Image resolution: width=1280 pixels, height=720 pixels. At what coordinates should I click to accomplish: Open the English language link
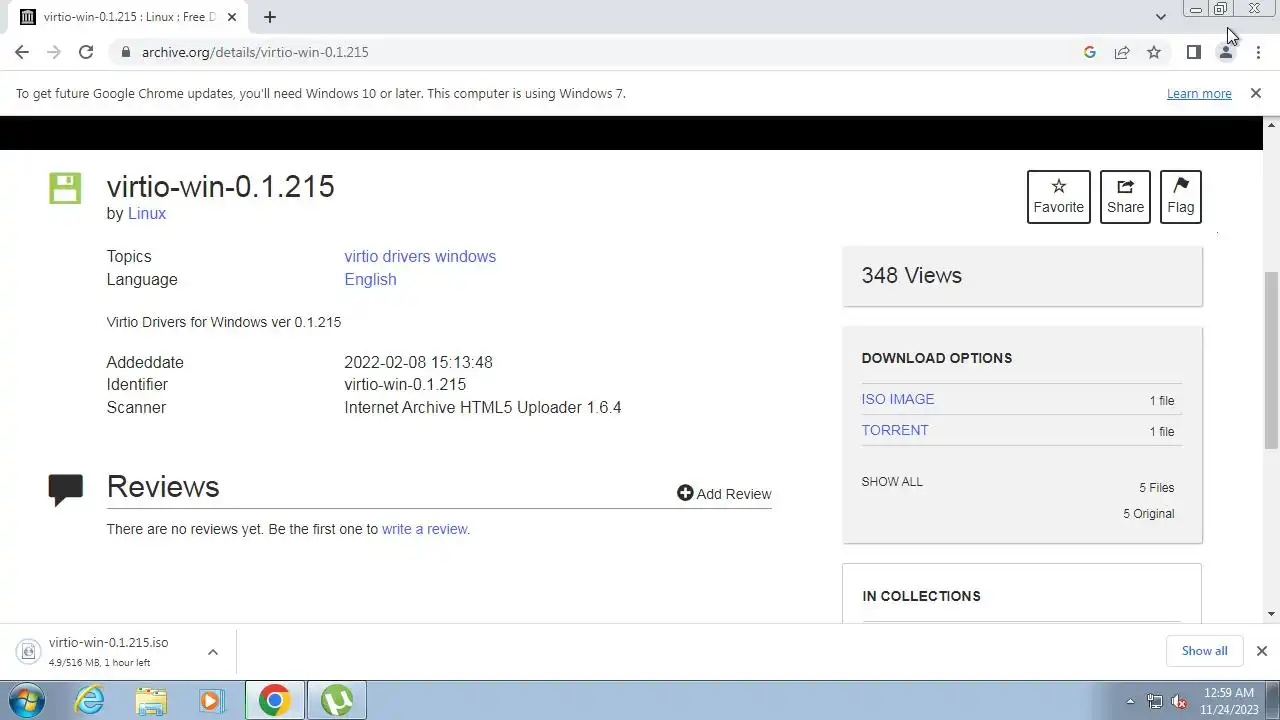point(370,279)
